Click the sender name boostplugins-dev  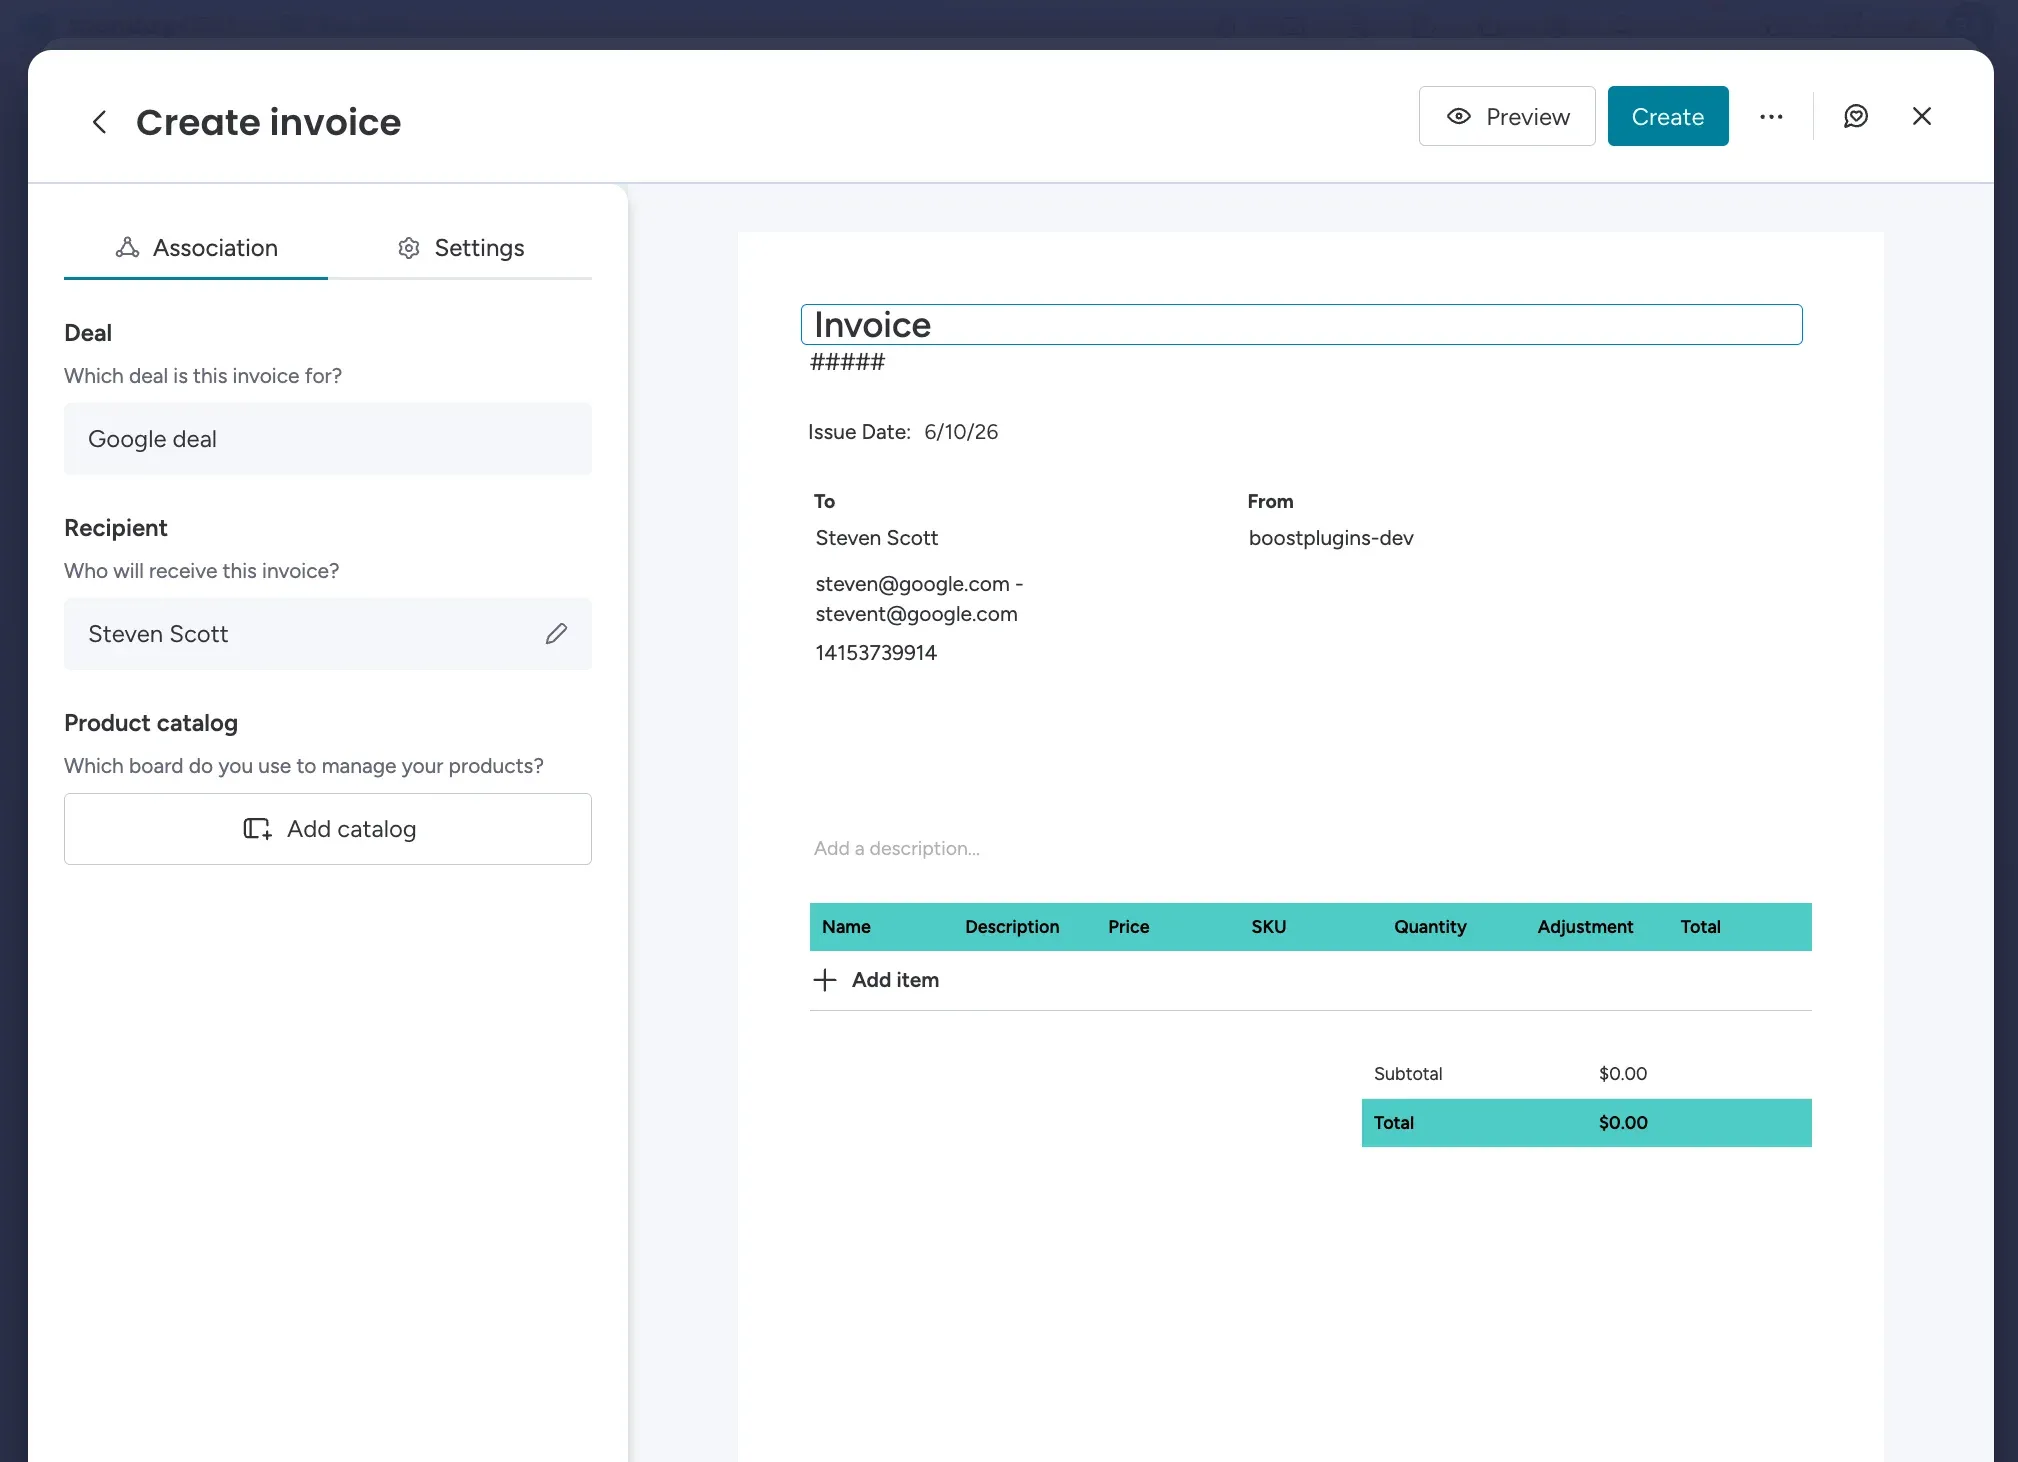tap(1330, 538)
